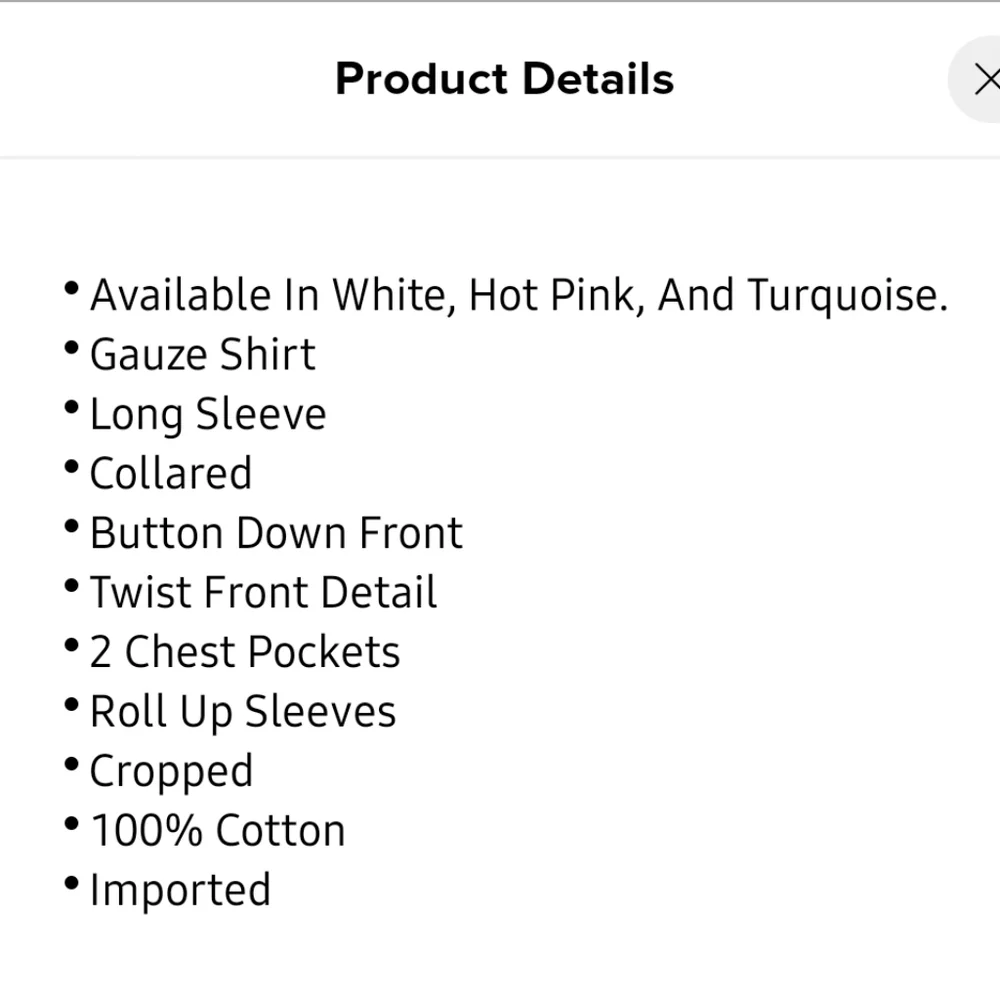Click the "Button Down Front" list item

click(x=276, y=533)
